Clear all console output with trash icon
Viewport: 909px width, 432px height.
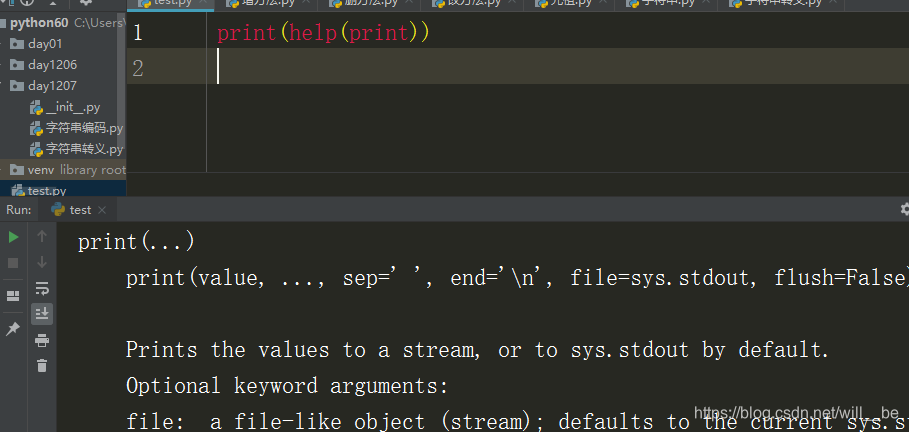pos(42,366)
